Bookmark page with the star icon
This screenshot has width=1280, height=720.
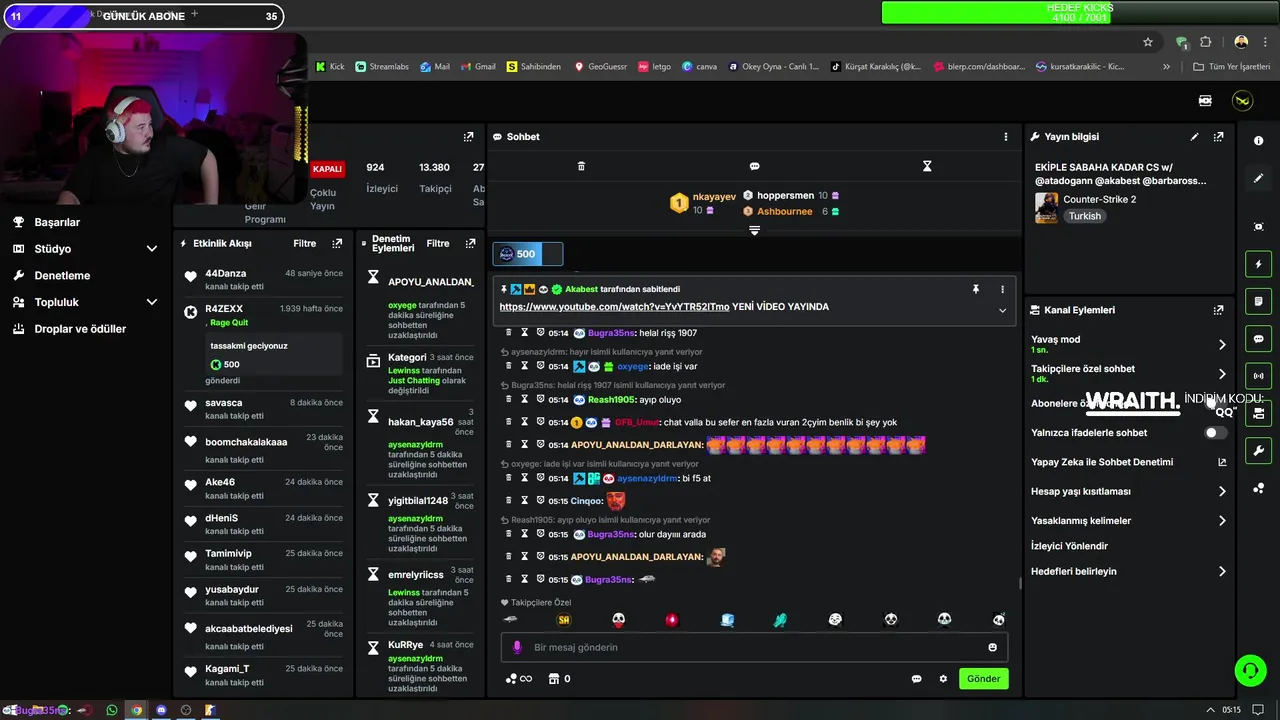point(1148,42)
